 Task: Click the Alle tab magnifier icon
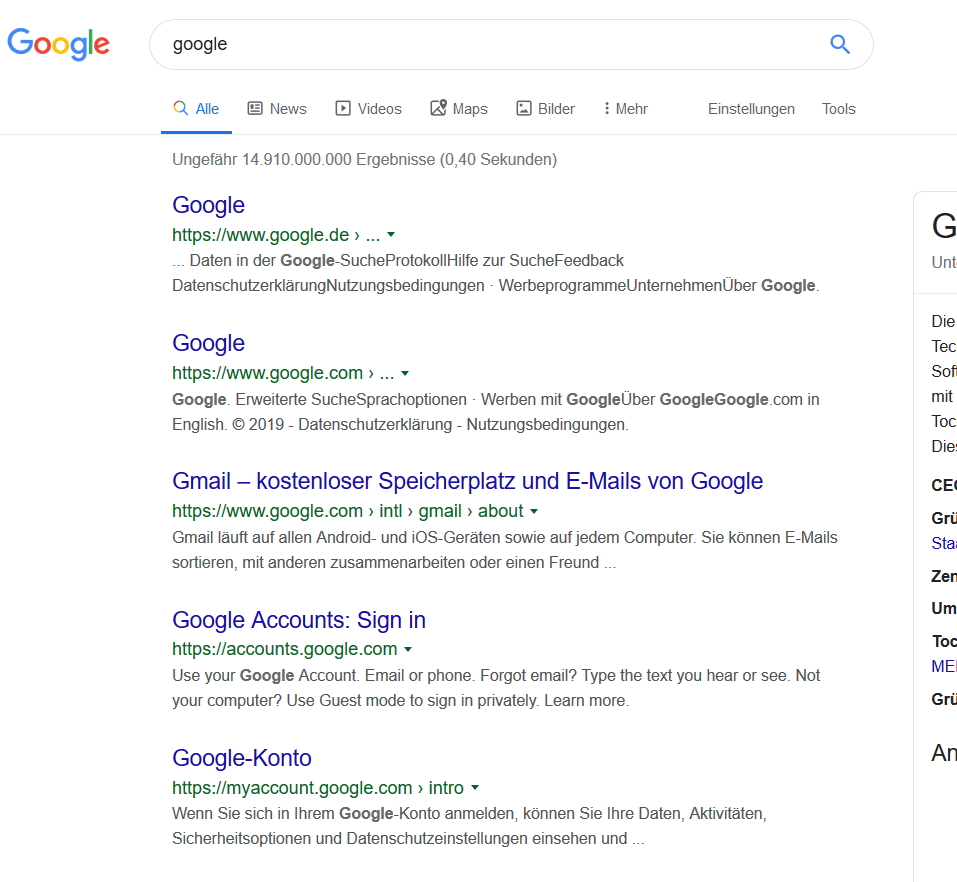[181, 108]
